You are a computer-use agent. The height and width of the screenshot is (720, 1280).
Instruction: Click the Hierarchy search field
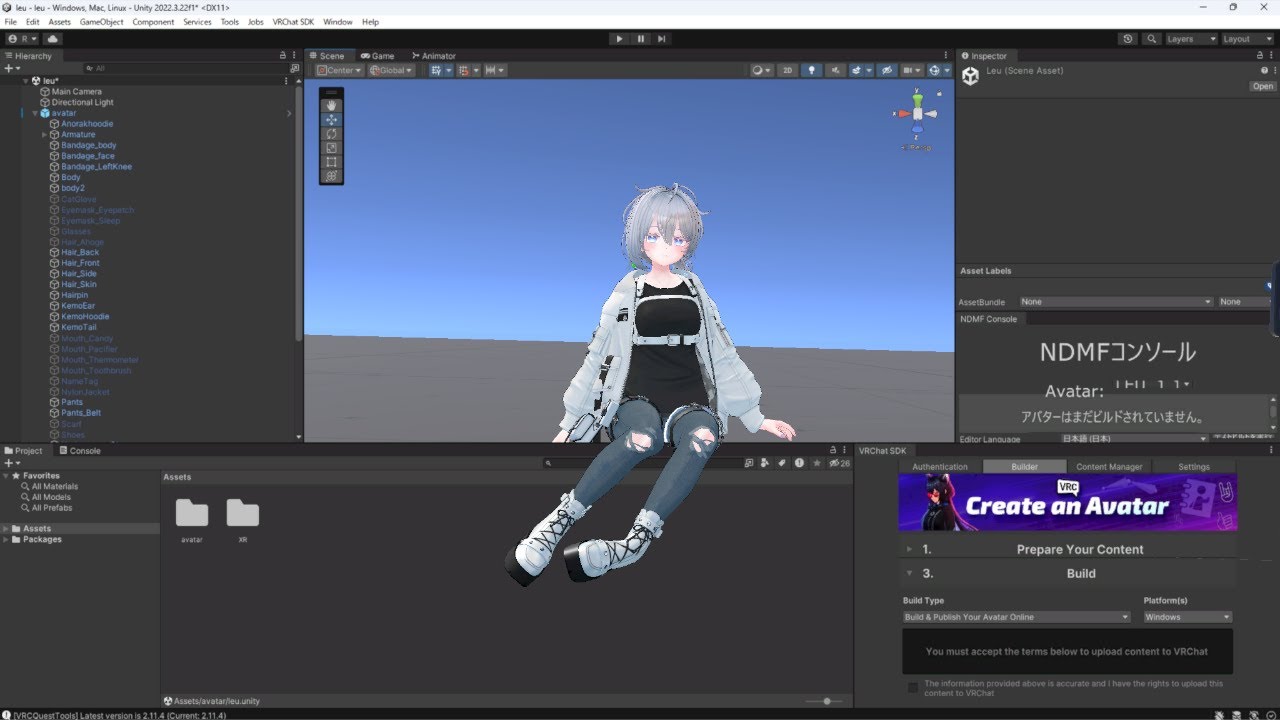185,68
